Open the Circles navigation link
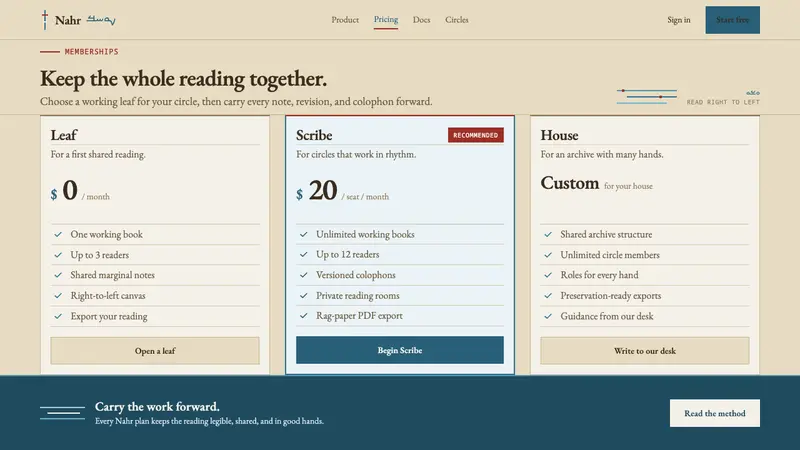 tap(457, 20)
